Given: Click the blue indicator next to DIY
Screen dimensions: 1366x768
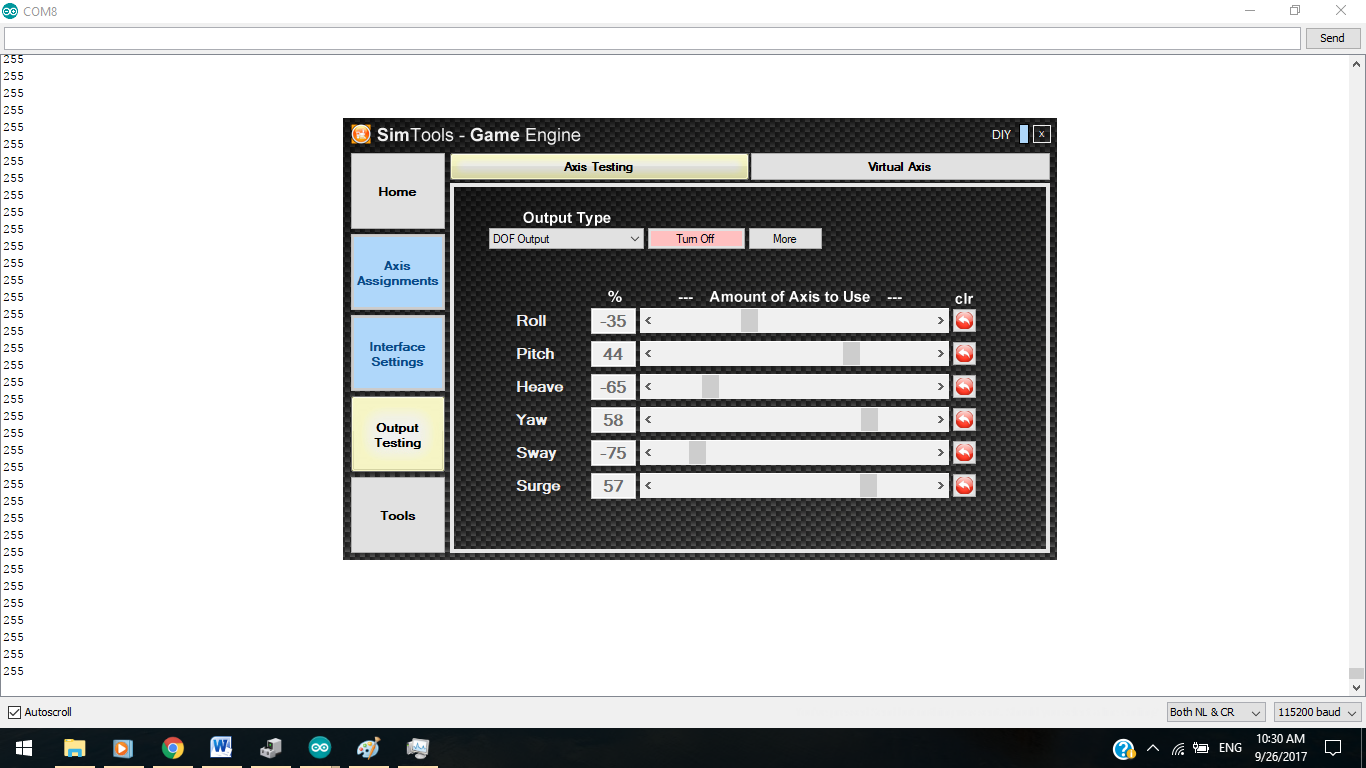Looking at the screenshot, I should click(x=1023, y=134).
